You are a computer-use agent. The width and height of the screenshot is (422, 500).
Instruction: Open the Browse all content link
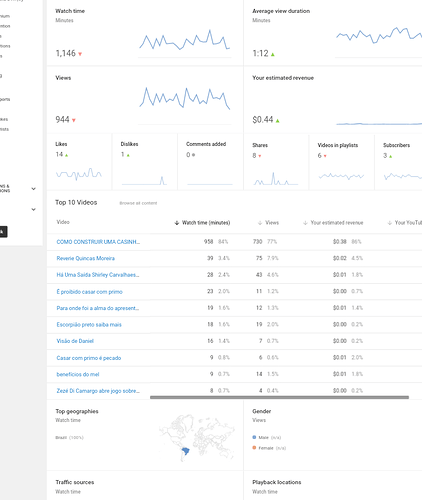point(138,203)
